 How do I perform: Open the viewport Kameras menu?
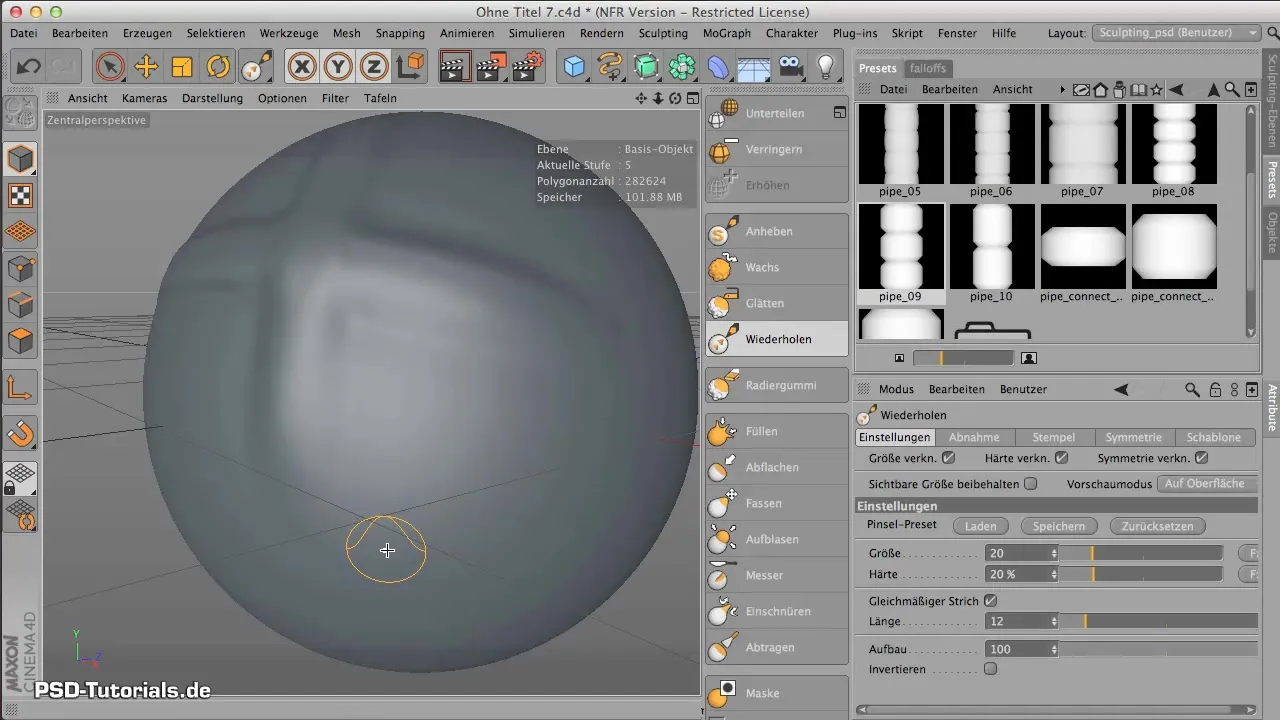tap(144, 98)
